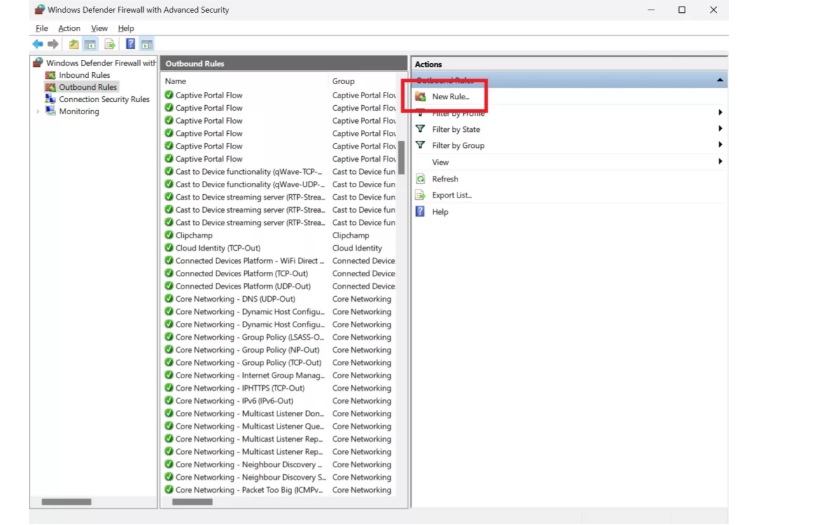Click the Monitoring tree icon

[51, 111]
